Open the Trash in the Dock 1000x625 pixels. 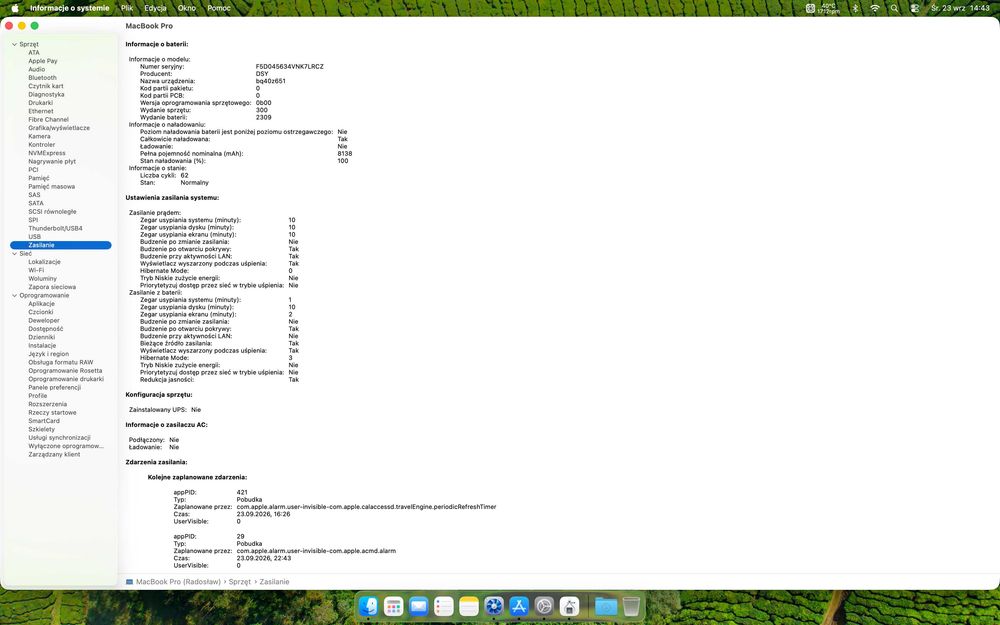click(631, 606)
